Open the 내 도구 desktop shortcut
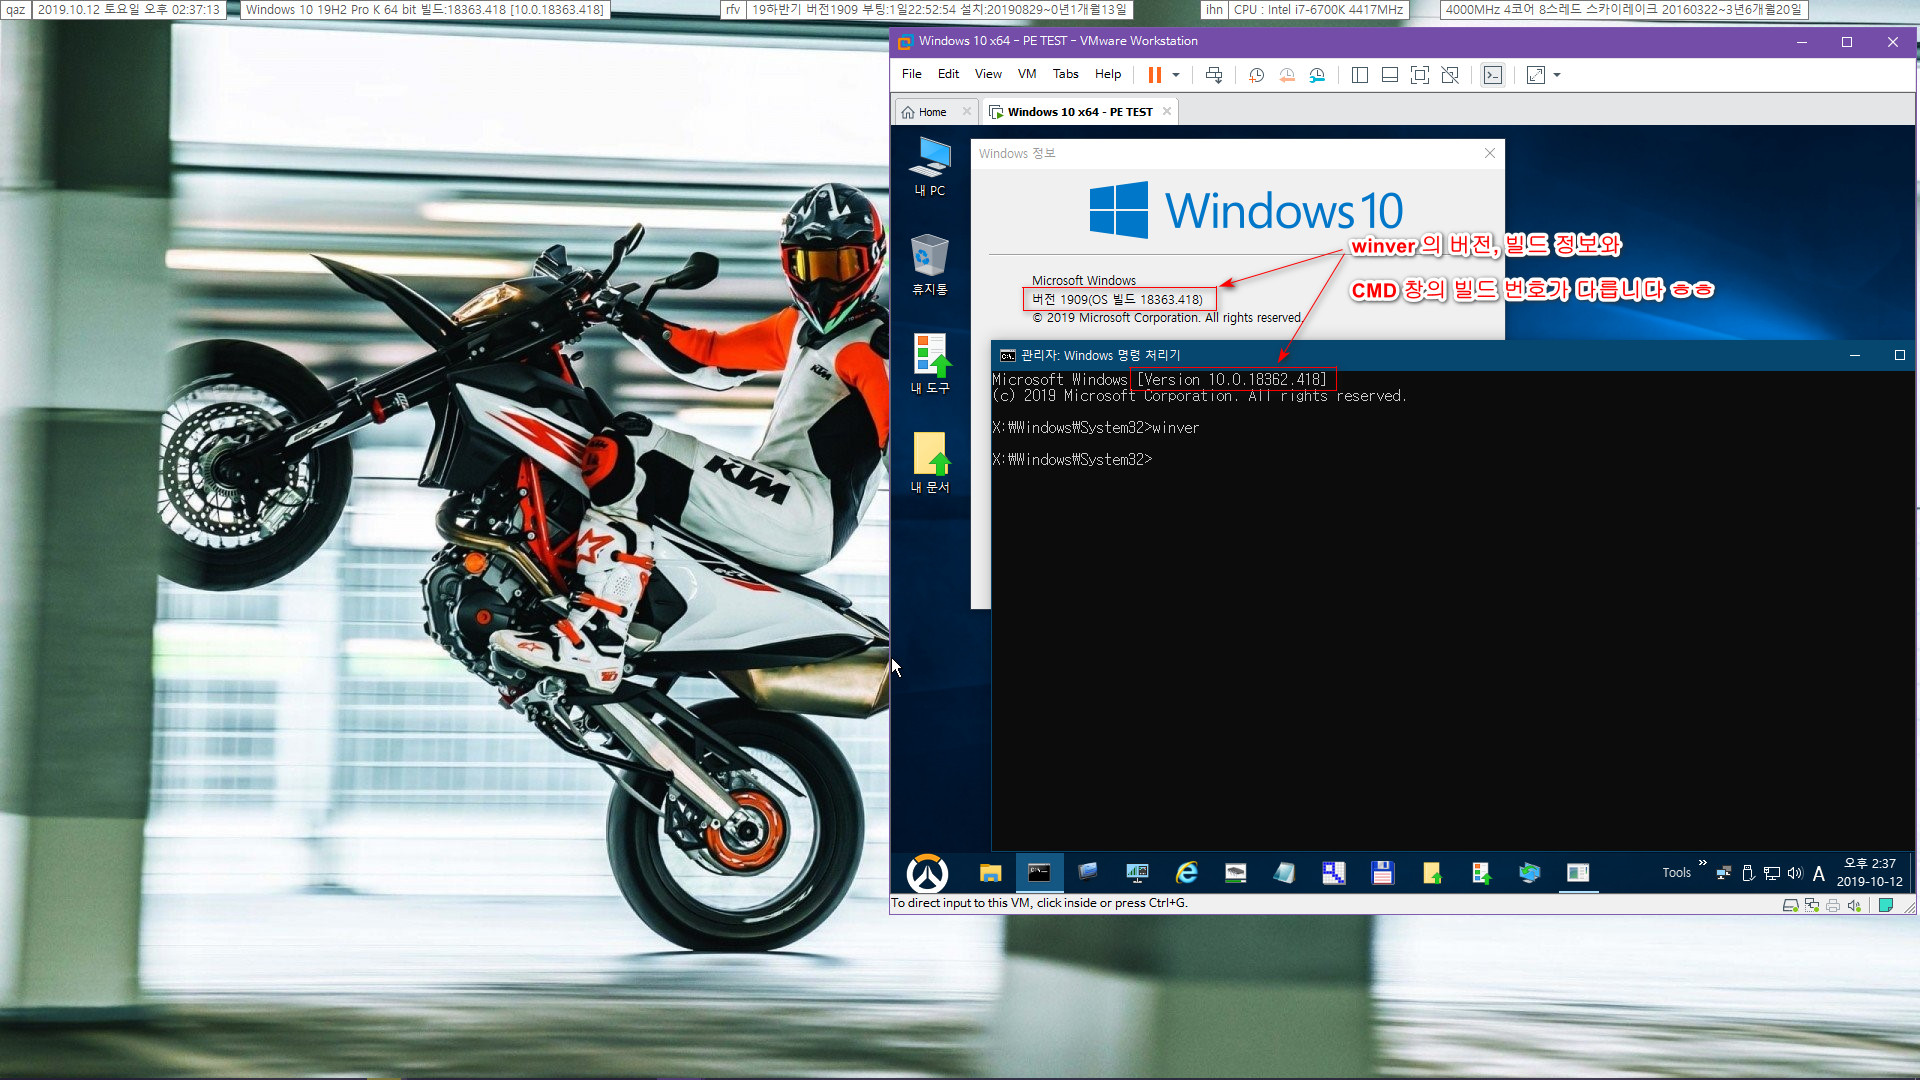The width and height of the screenshot is (1920, 1080). click(x=930, y=364)
